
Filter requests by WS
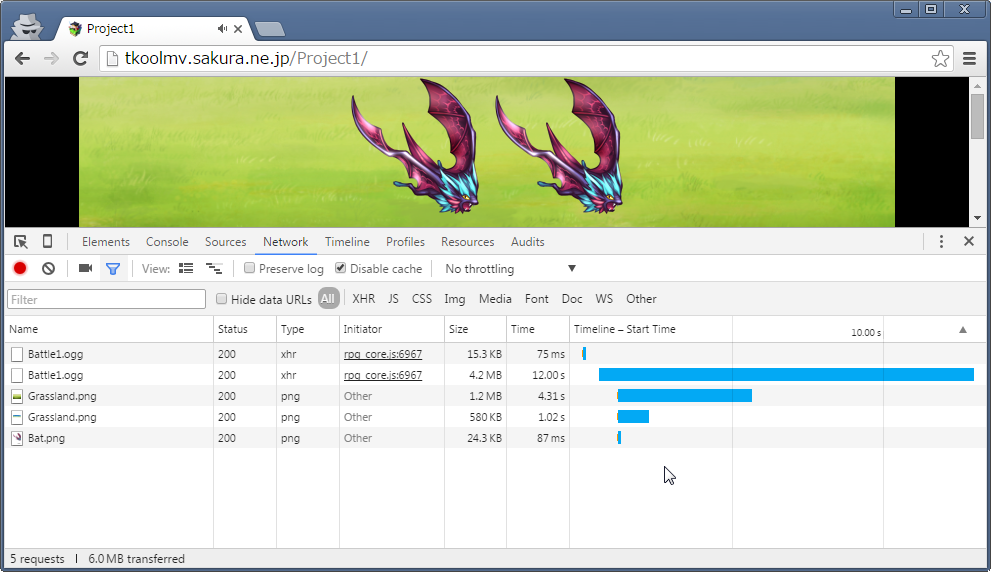[x=604, y=299]
